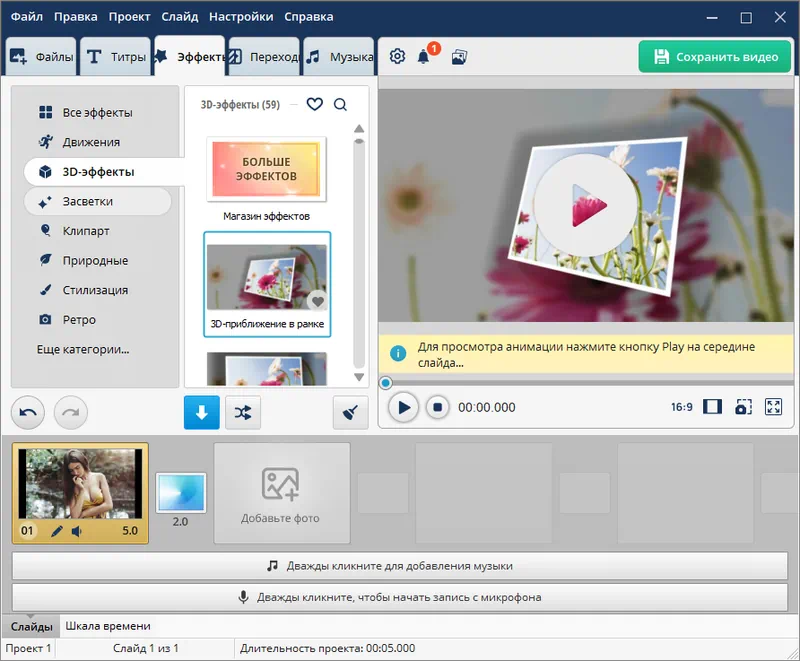The image size is (800, 661).
Task: Click the Добавьте фото placeholder
Action: (282, 493)
